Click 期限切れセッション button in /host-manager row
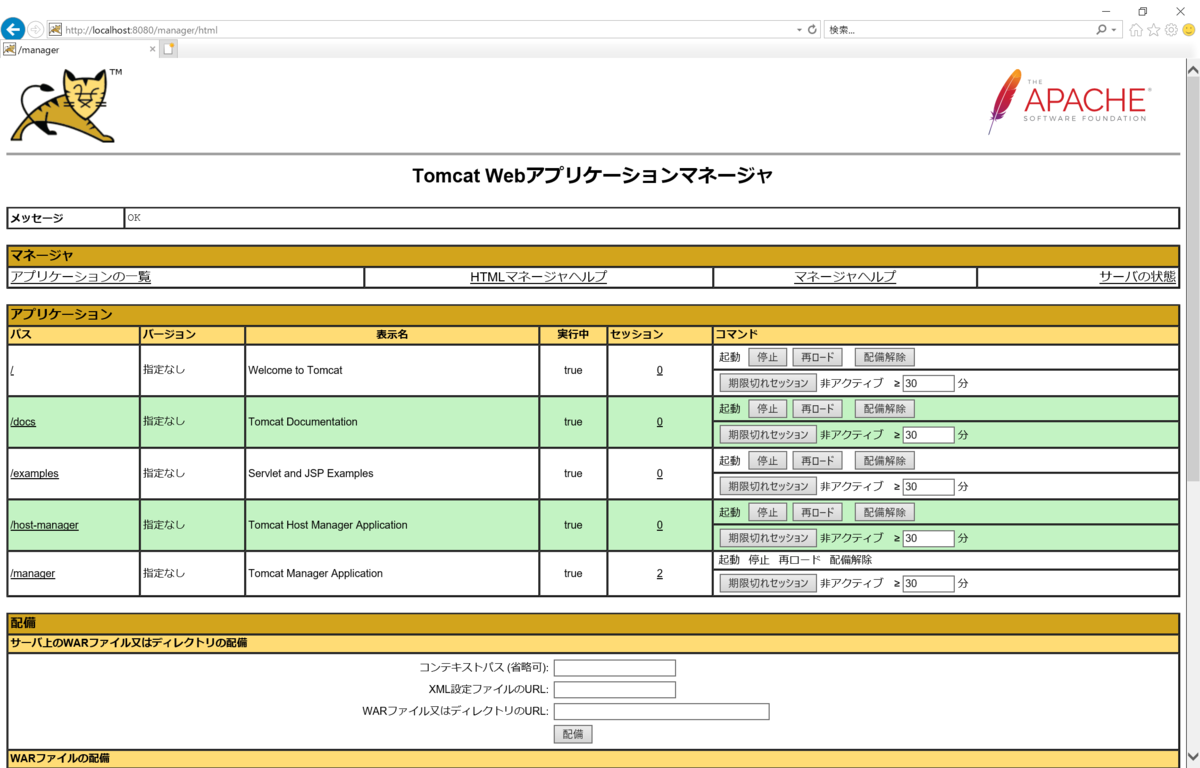This screenshot has height=768, width=1200. (x=768, y=538)
